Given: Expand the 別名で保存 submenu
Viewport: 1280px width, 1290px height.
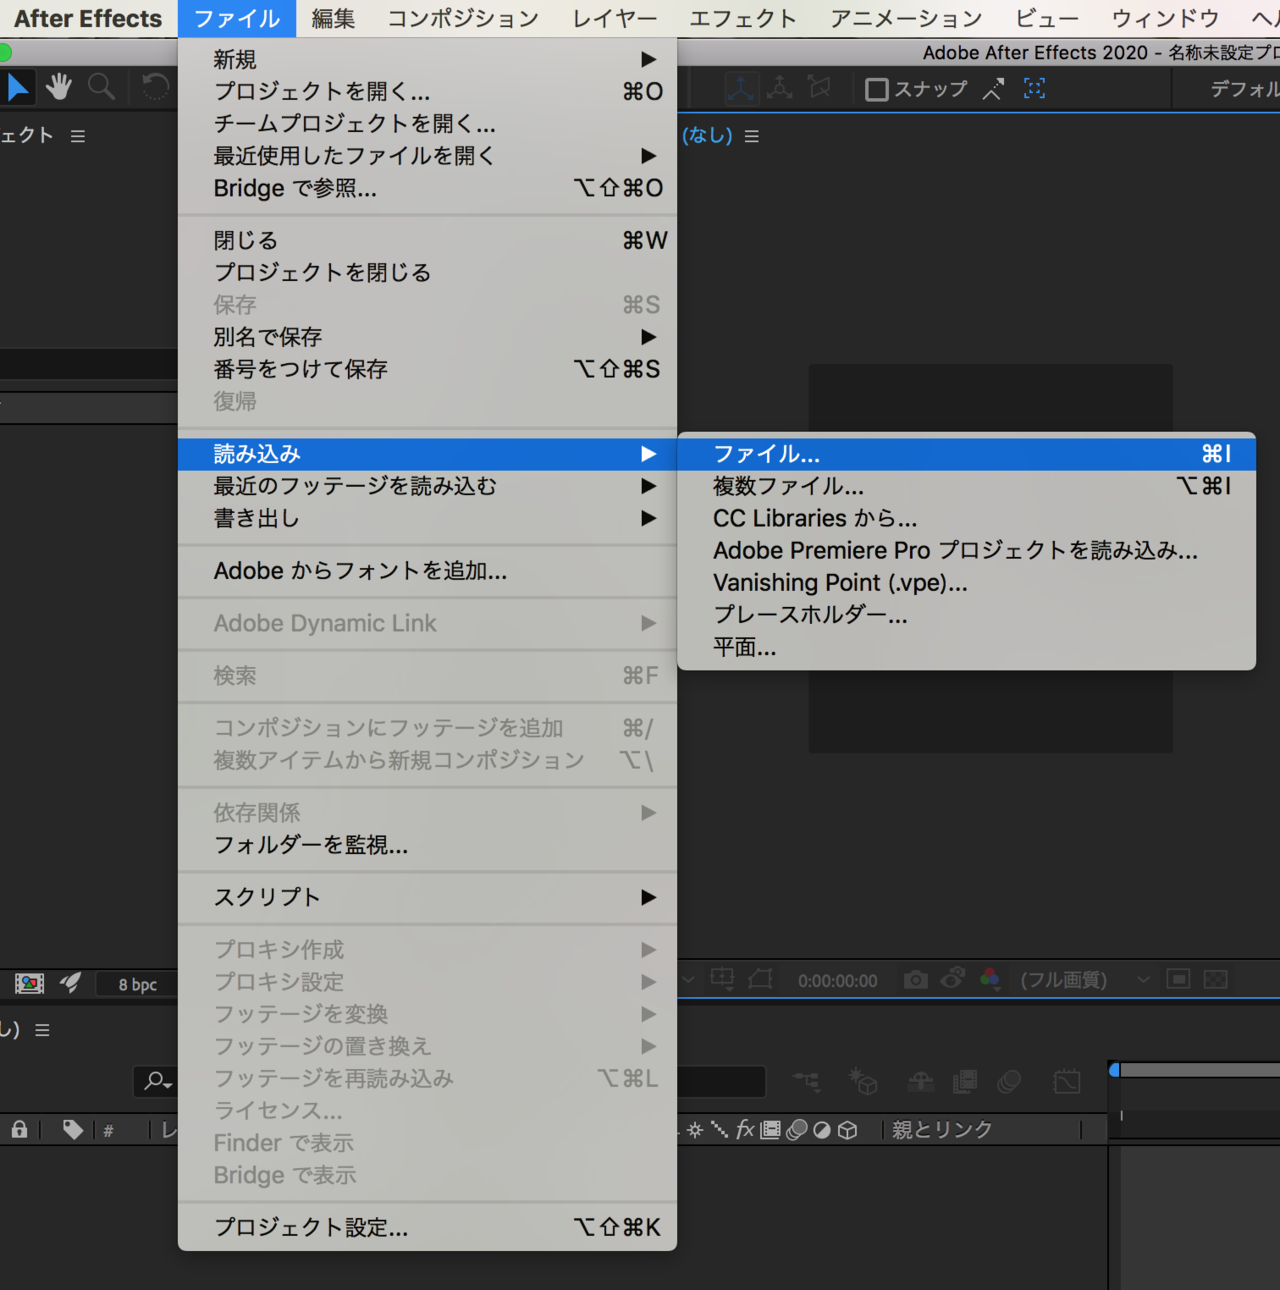Looking at the screenshot, I should 427,337.
